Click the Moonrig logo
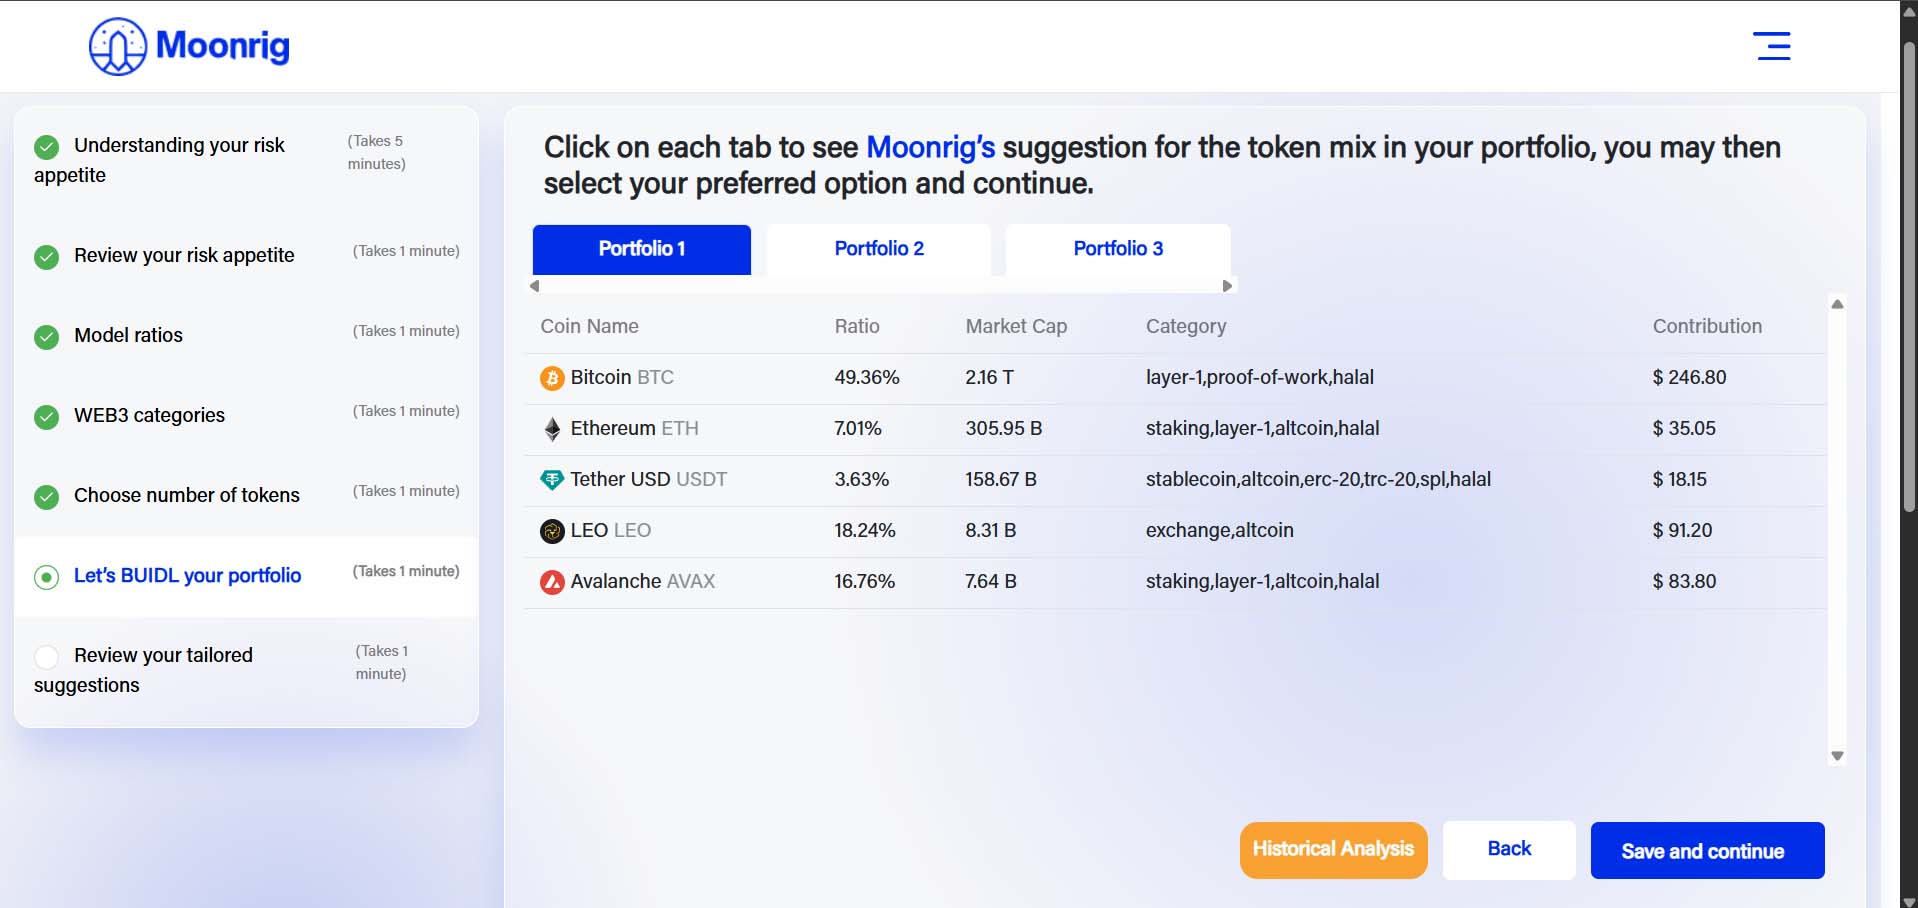The width and height of the screenshot is (1918, 908). click(189, 46)
